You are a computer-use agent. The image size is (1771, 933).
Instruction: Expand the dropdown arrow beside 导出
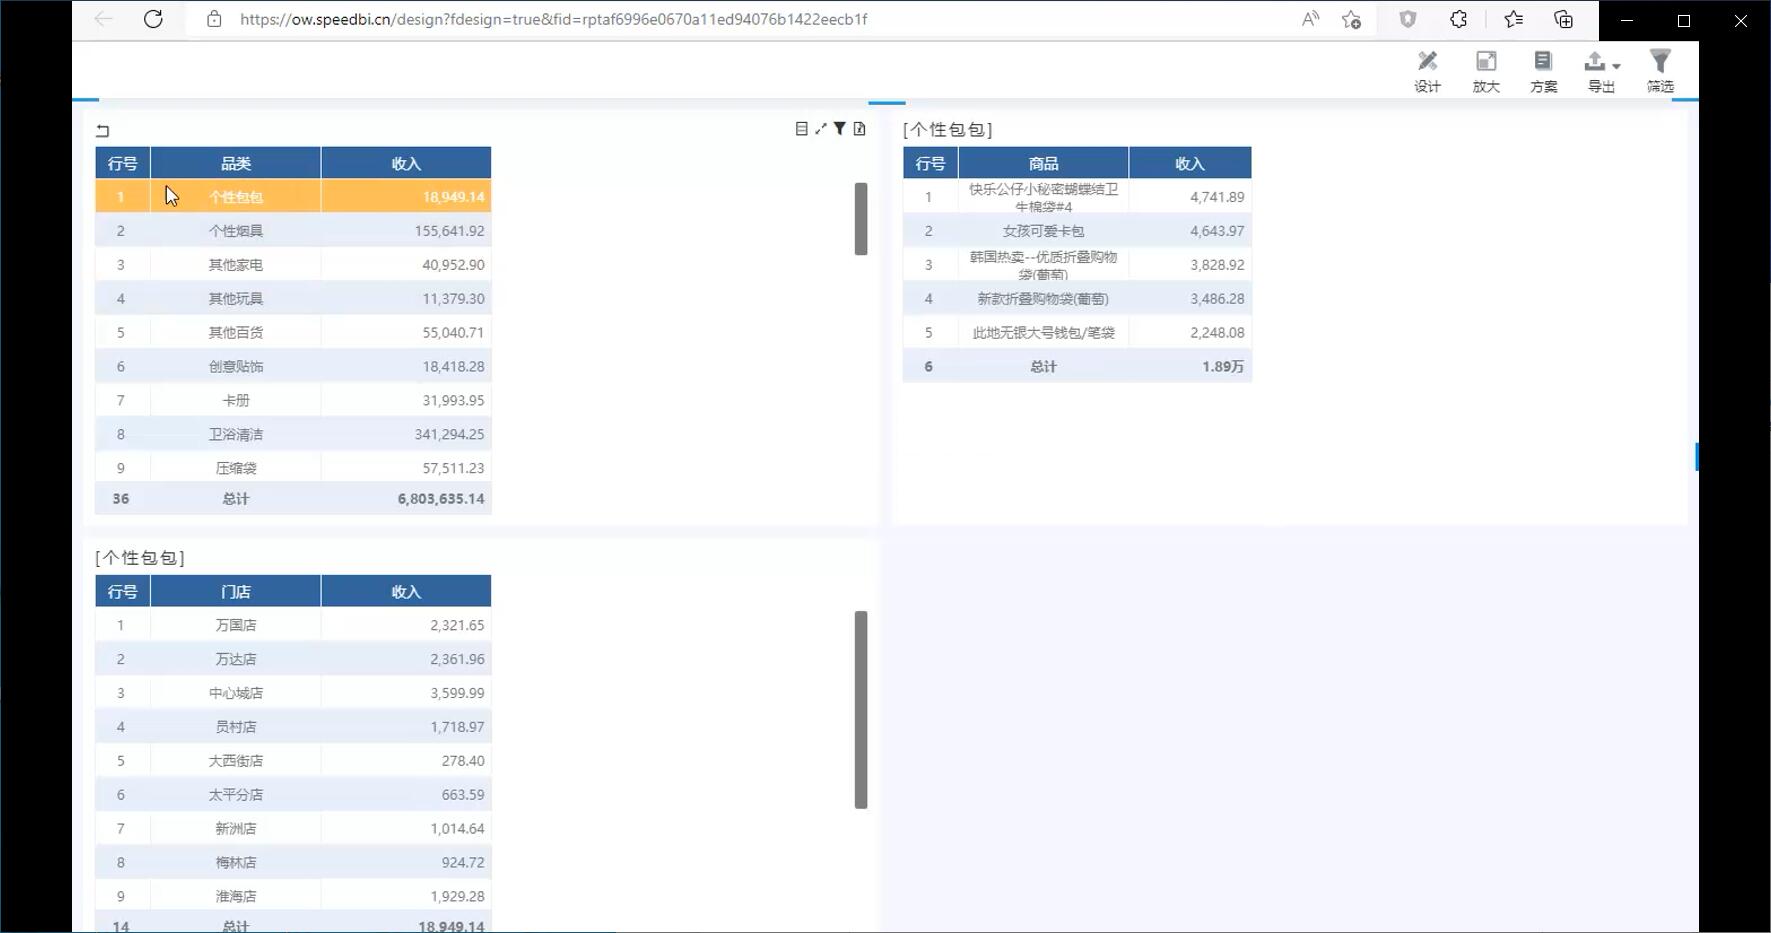(1616, 68)
